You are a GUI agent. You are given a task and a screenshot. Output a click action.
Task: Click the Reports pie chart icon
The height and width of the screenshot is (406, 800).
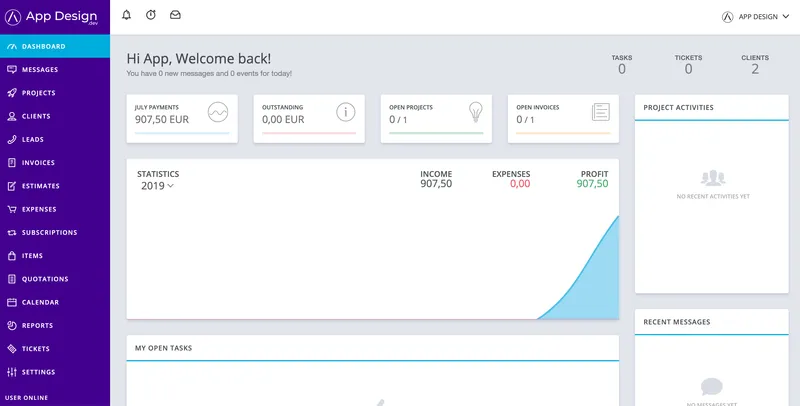(12, 325)
